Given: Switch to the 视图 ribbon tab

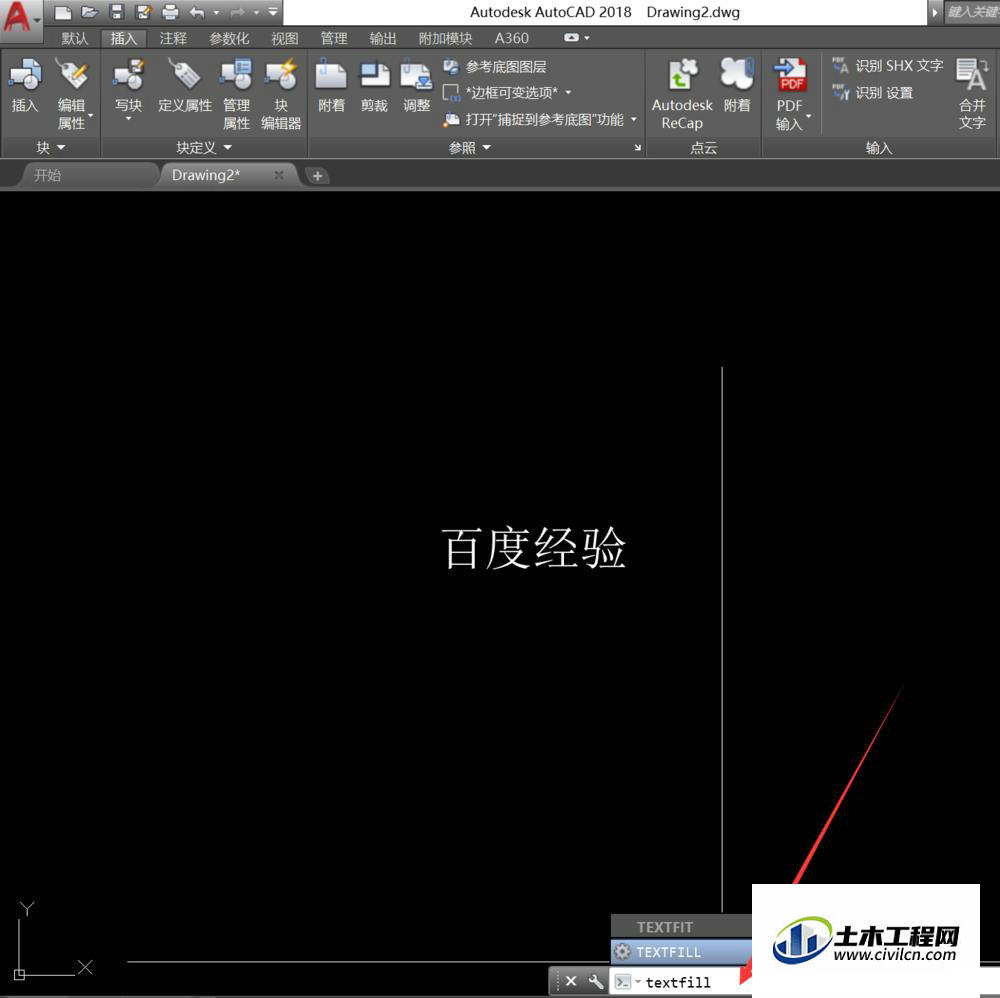Looking at the screenshot, I should point(284,38).
